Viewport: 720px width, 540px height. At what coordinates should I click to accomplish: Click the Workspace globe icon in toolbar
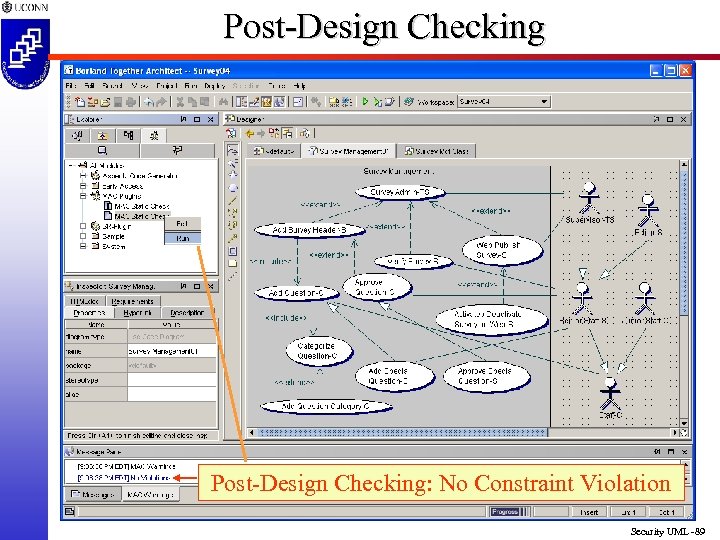tap(409, 101)
